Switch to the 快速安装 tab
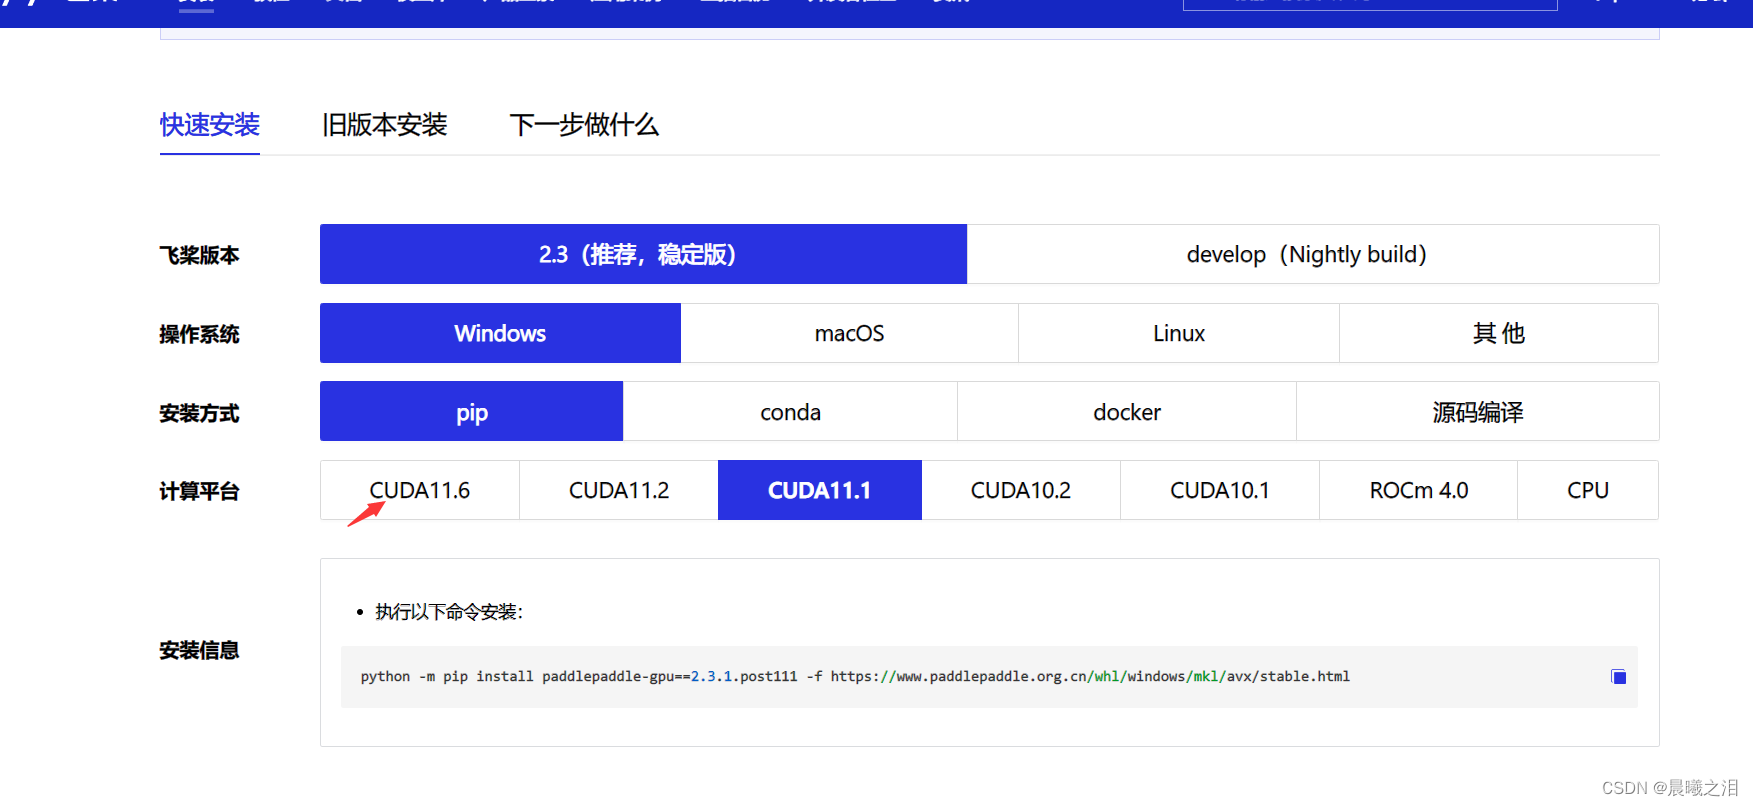Viewport: 1753px width, 806px height. [x=210, y=125]
